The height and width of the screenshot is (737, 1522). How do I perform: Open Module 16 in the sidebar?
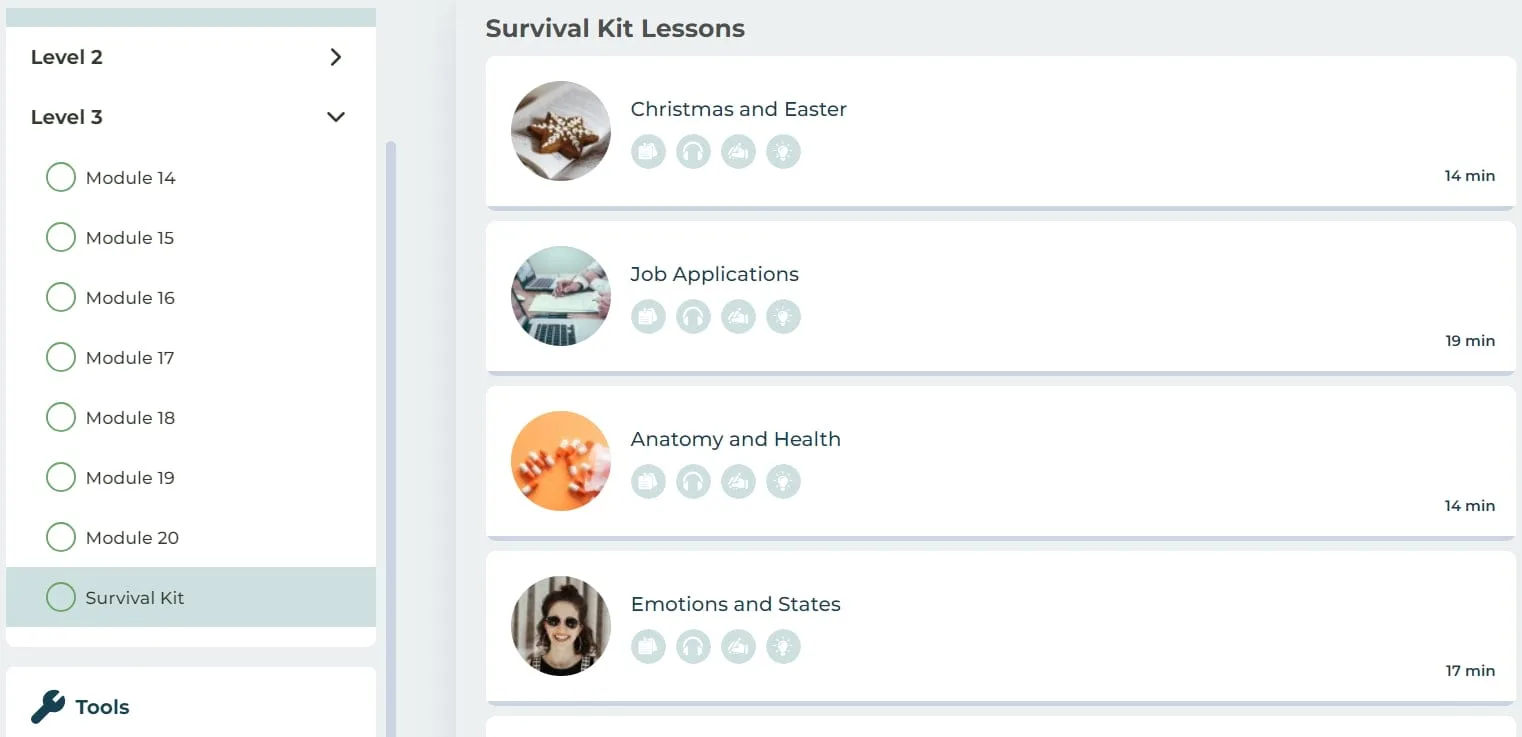point(130,298)
